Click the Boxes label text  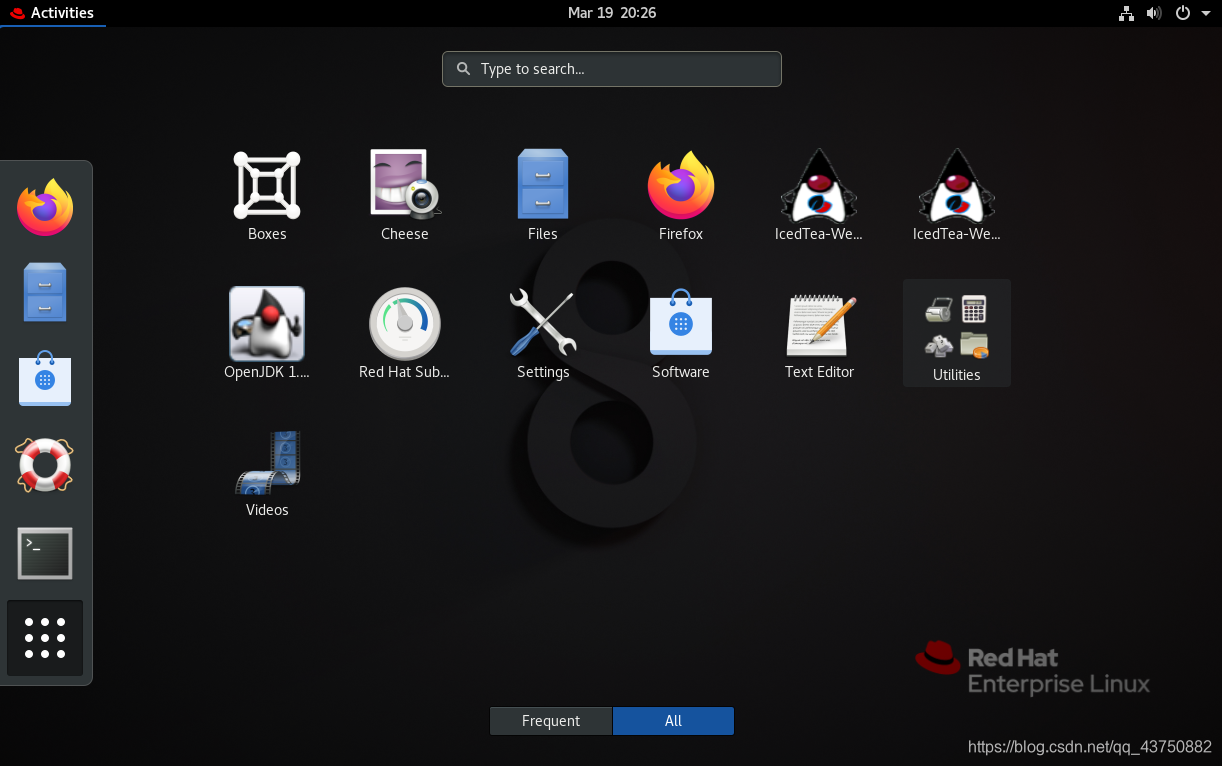(267, 234)
